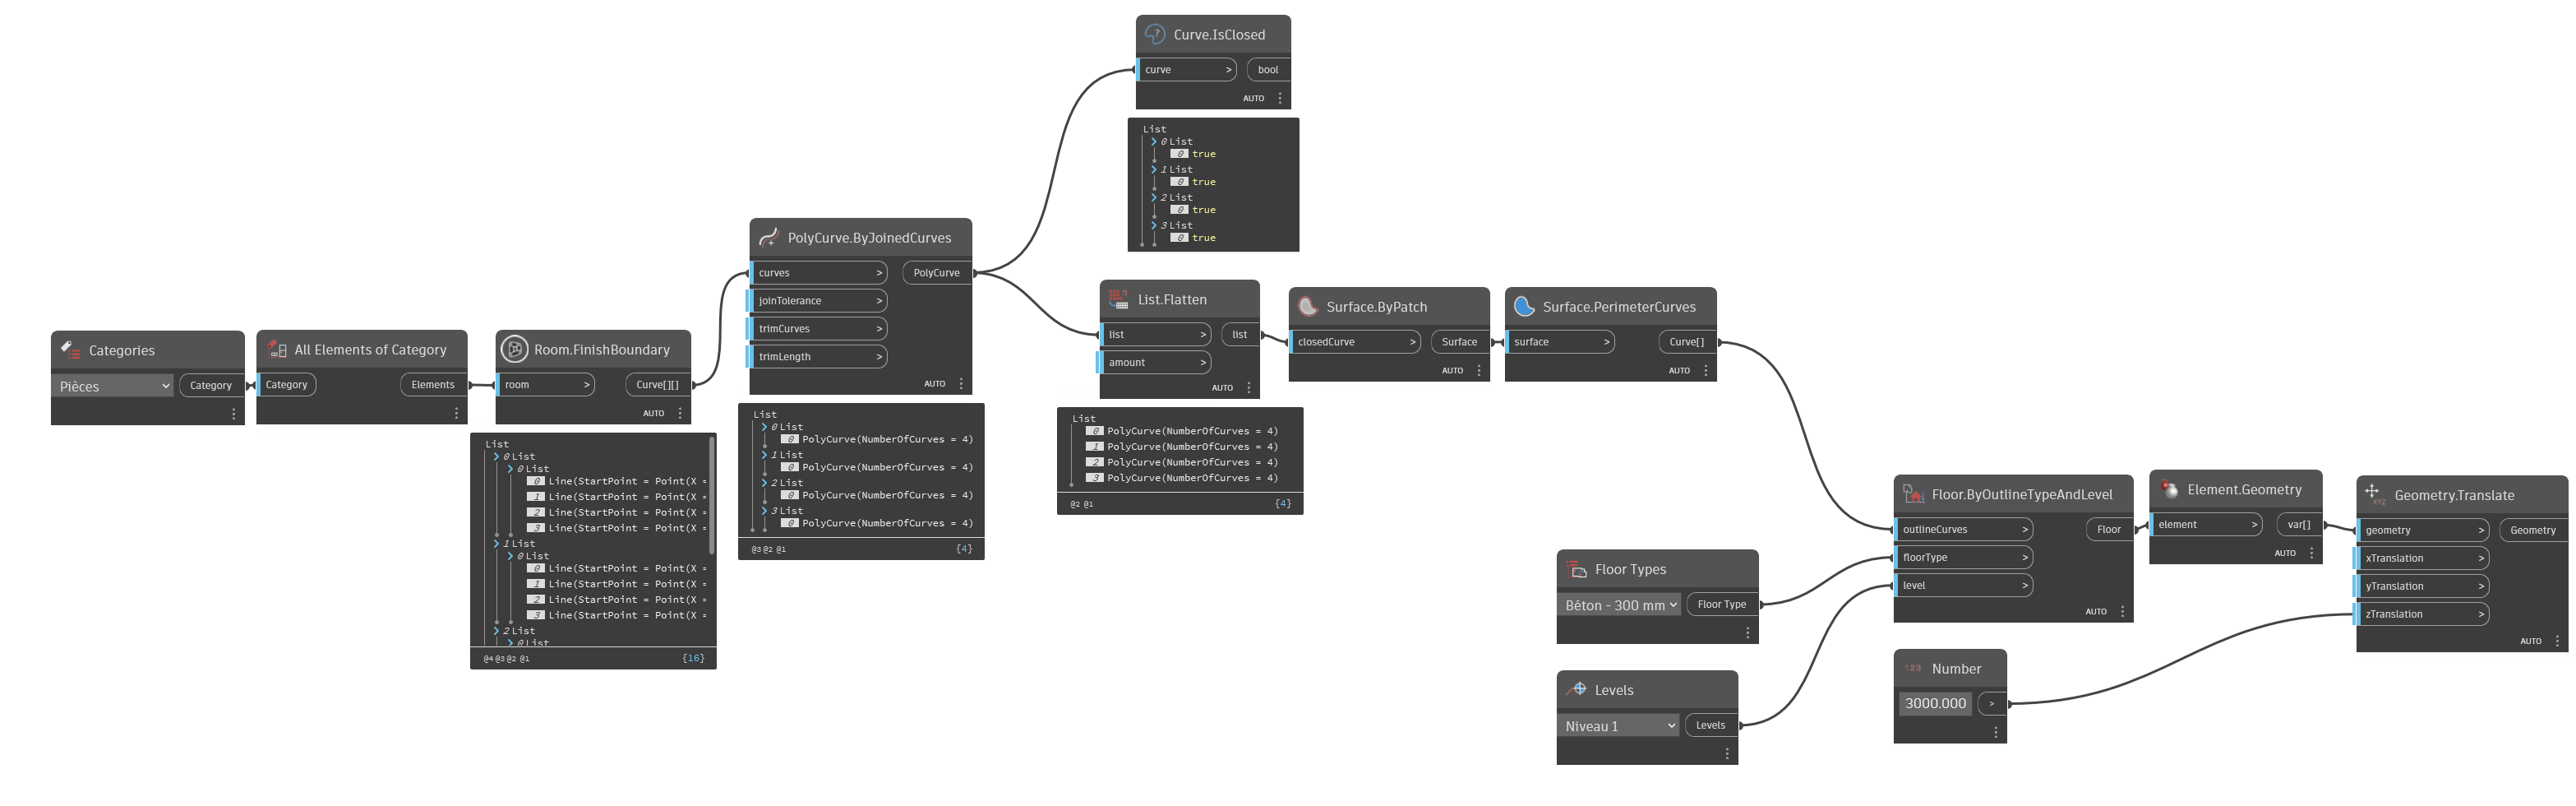2576x806 pixels.
Task: Click the 3000.000 number input field
Action: [x=1936, y=703]
